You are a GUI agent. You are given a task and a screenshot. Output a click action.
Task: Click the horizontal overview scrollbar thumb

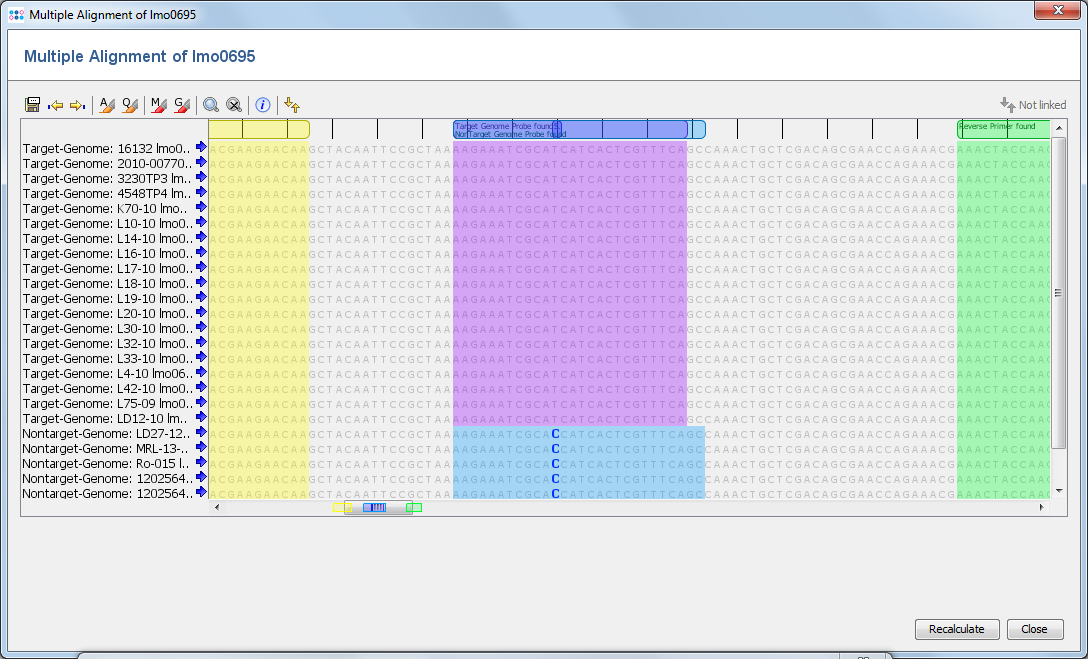point(378,508)
